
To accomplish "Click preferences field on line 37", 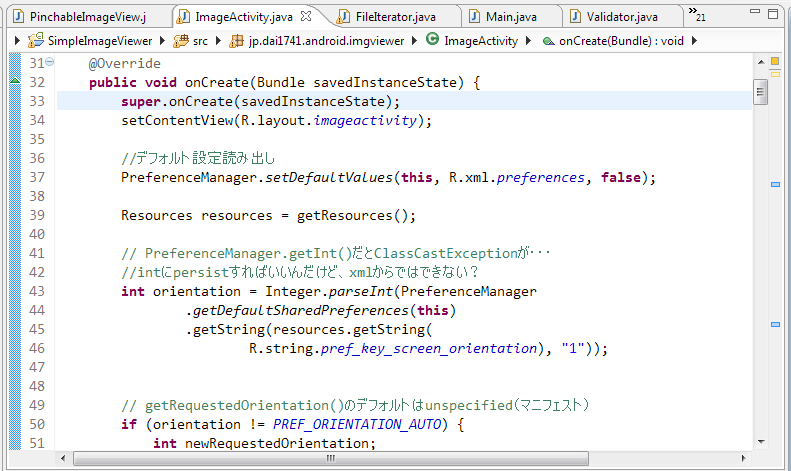I will pos(541,178).
